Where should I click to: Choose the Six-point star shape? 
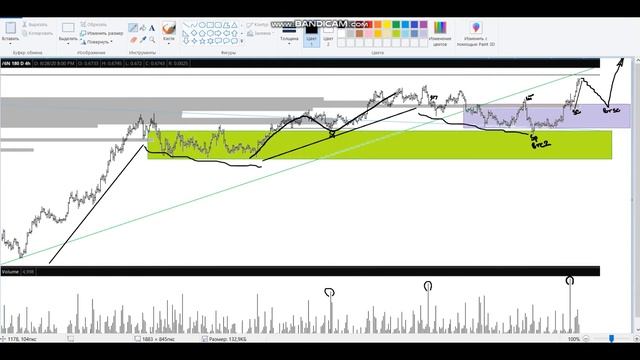pos(210,41)
